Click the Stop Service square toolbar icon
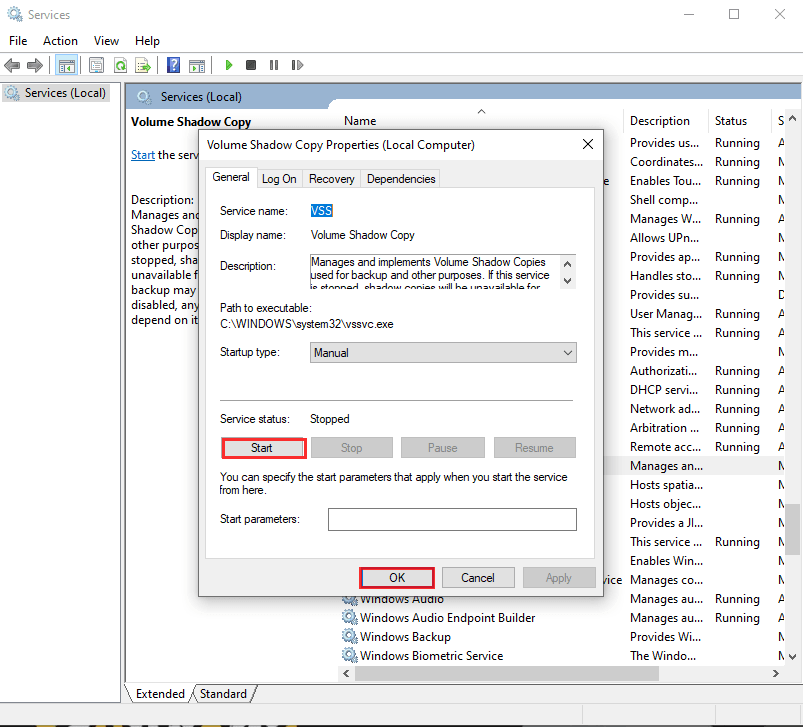The image size is (803, 727). 251,65
